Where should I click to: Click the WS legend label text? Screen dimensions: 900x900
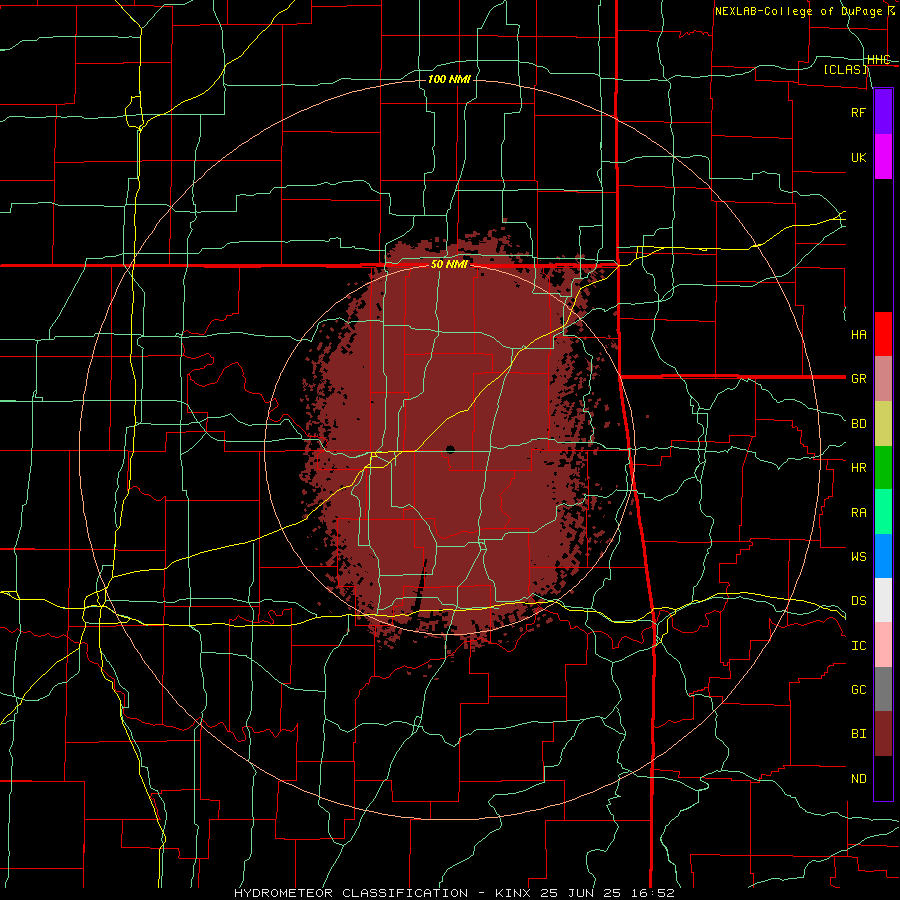[858, 557]
